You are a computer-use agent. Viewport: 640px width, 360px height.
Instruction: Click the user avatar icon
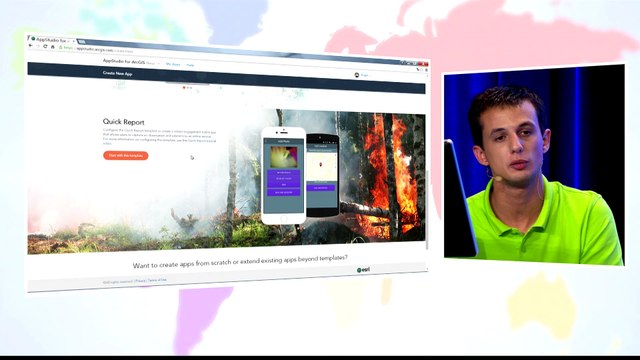(x=357, y=75)
